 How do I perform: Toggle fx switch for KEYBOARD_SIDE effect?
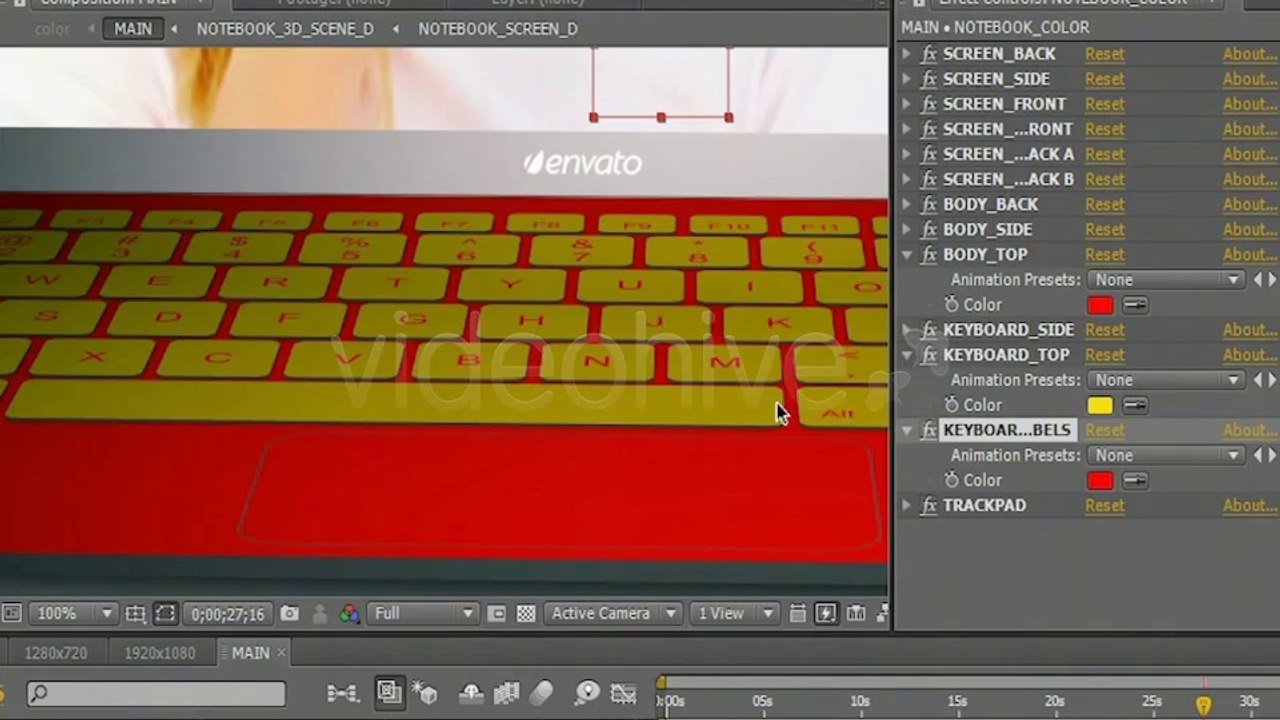coord(929,330)
